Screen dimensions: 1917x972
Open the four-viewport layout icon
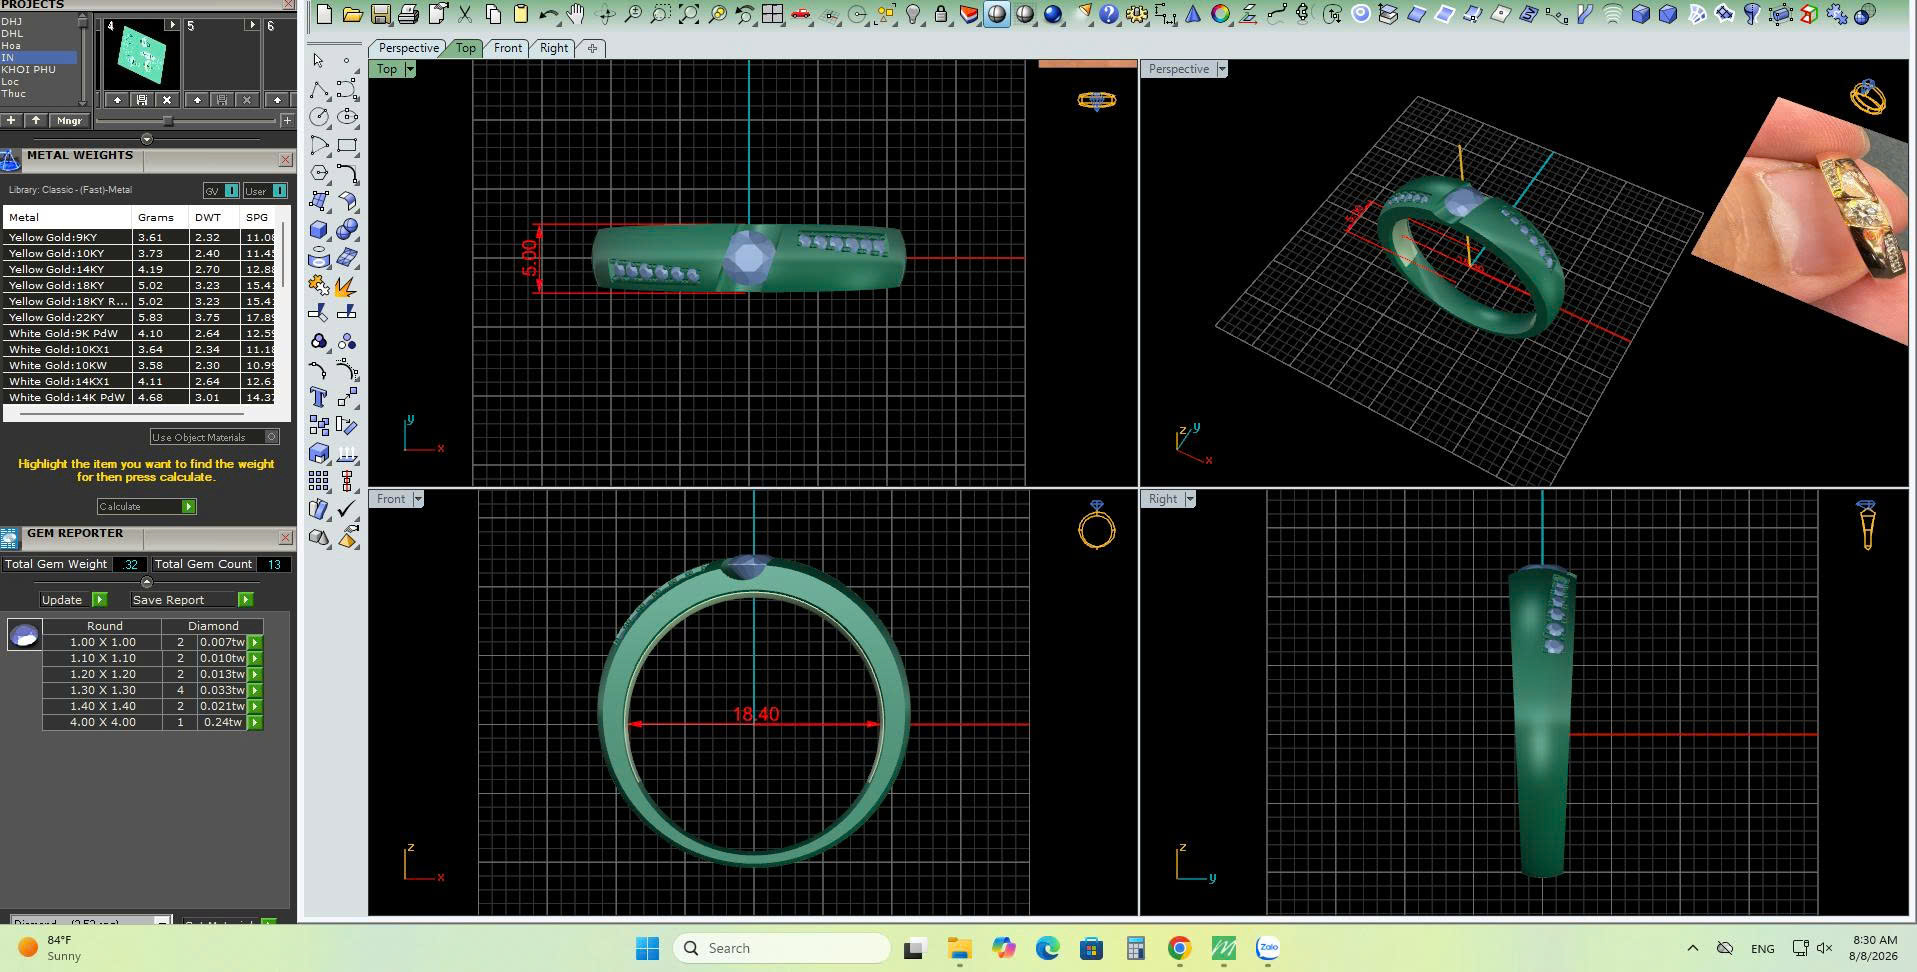[x=773, y=14]
